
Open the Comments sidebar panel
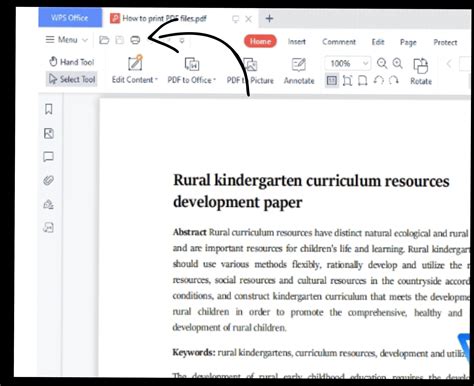click(x=49, y=157)
